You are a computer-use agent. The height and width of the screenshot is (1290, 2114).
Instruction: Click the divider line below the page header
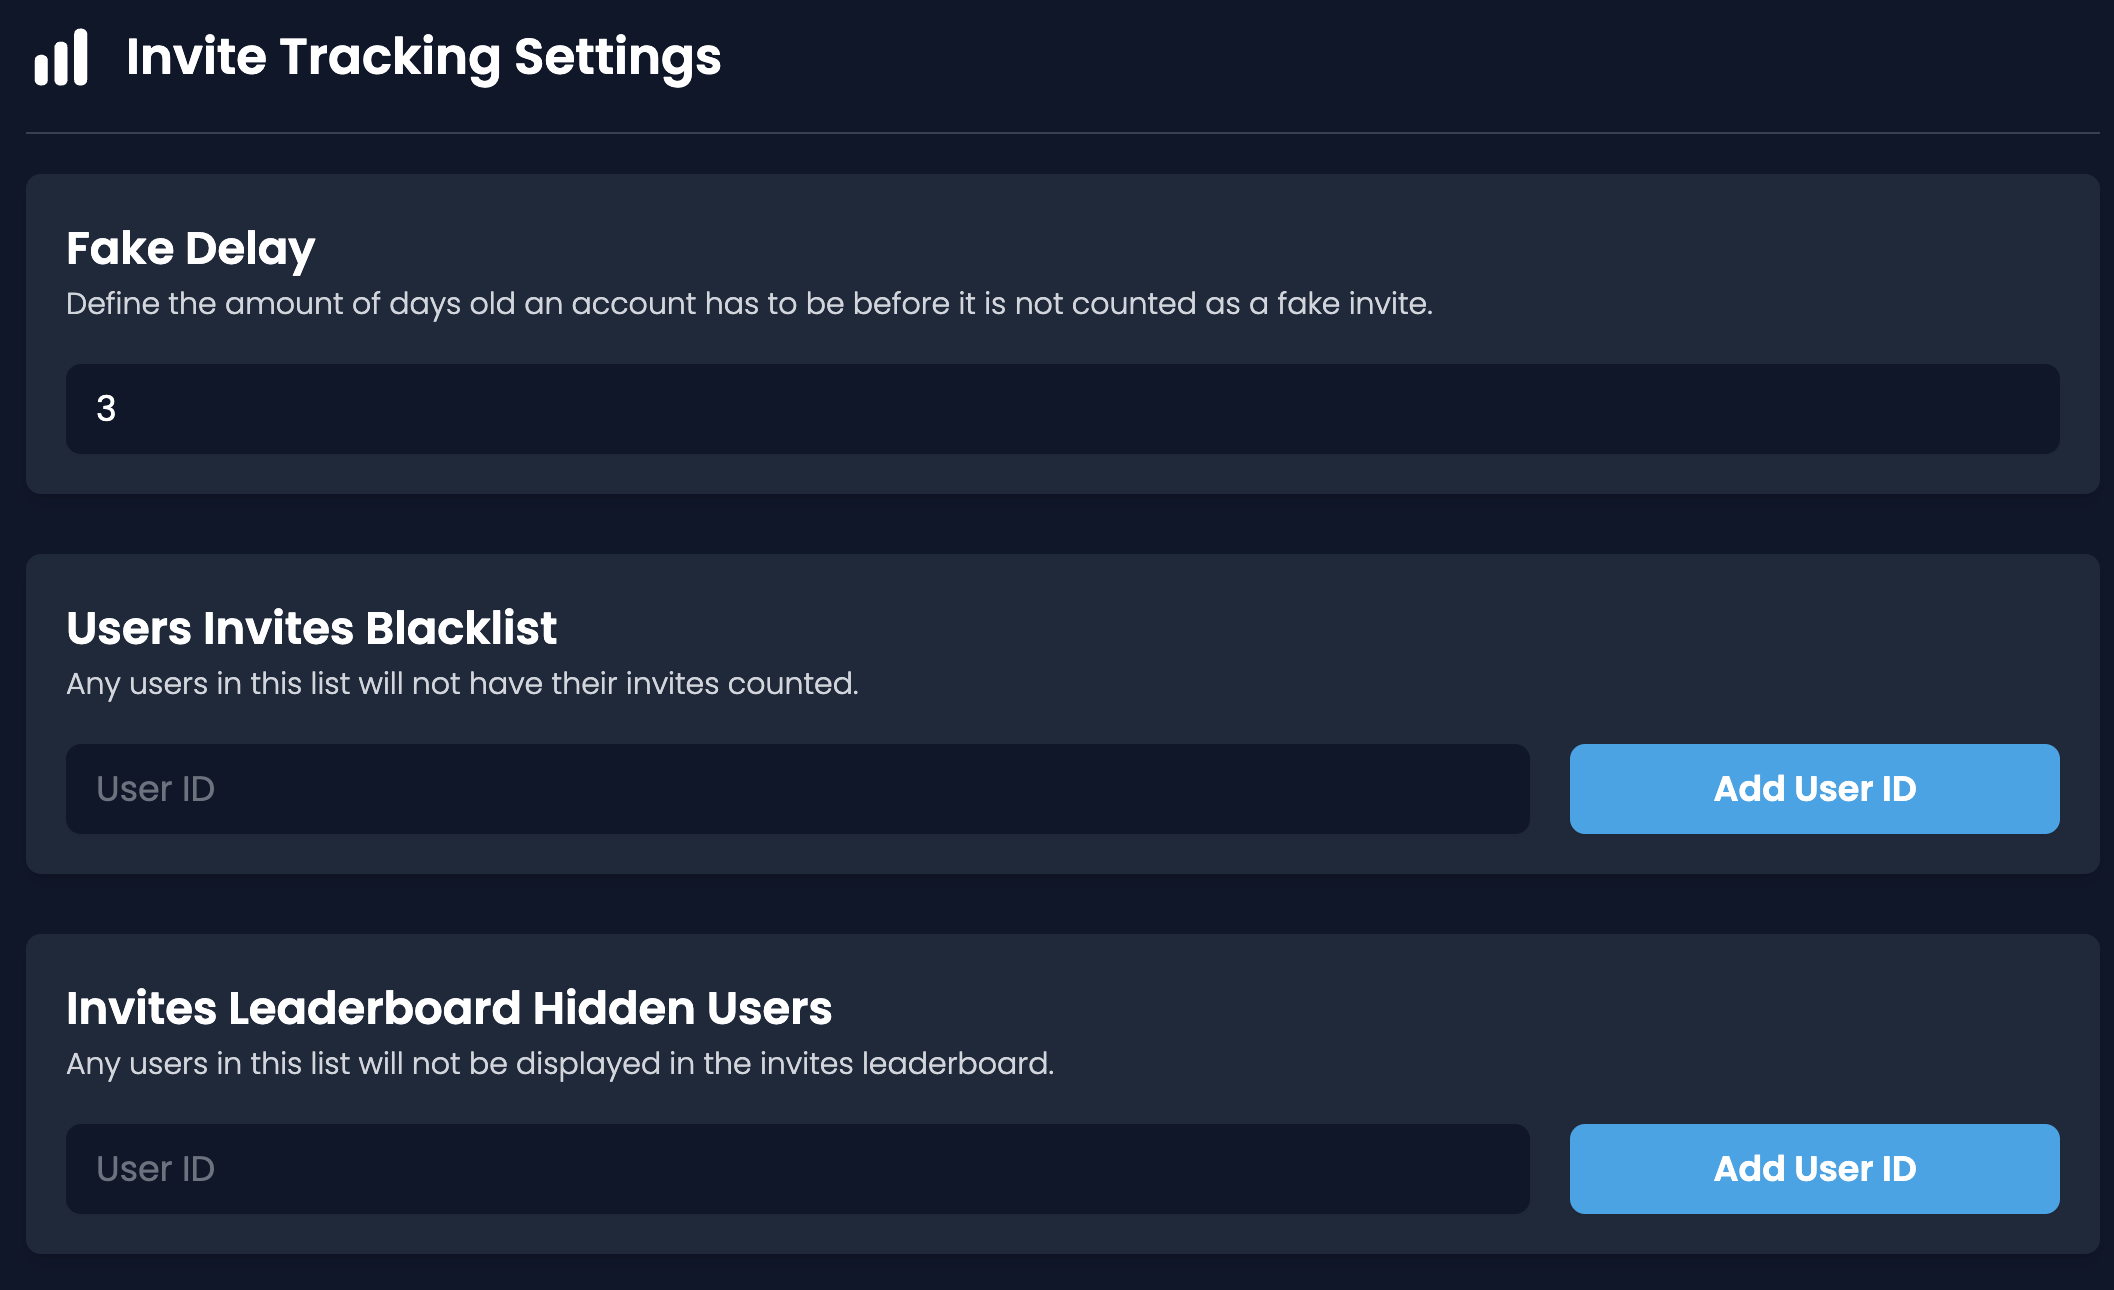pyautogui.click(x=1062, y=133)
